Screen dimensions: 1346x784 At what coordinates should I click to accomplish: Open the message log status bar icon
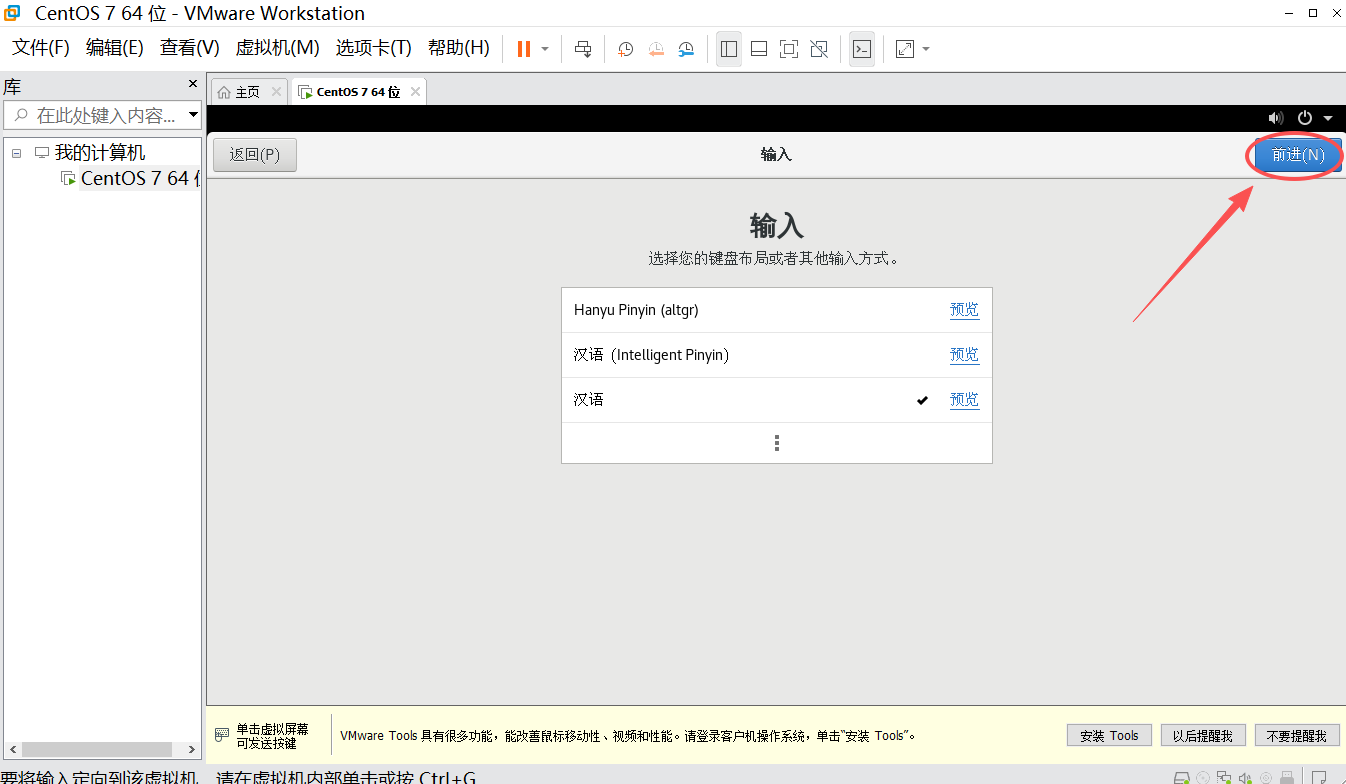(1320, 778)
